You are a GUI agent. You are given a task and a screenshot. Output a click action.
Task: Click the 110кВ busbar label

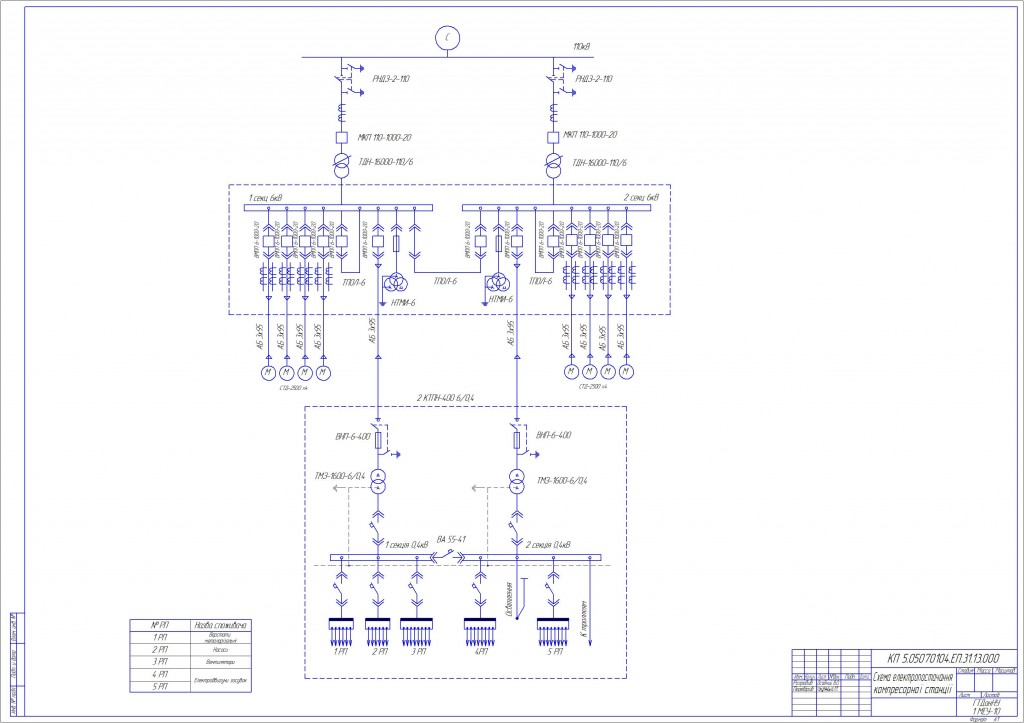point(582,47)
